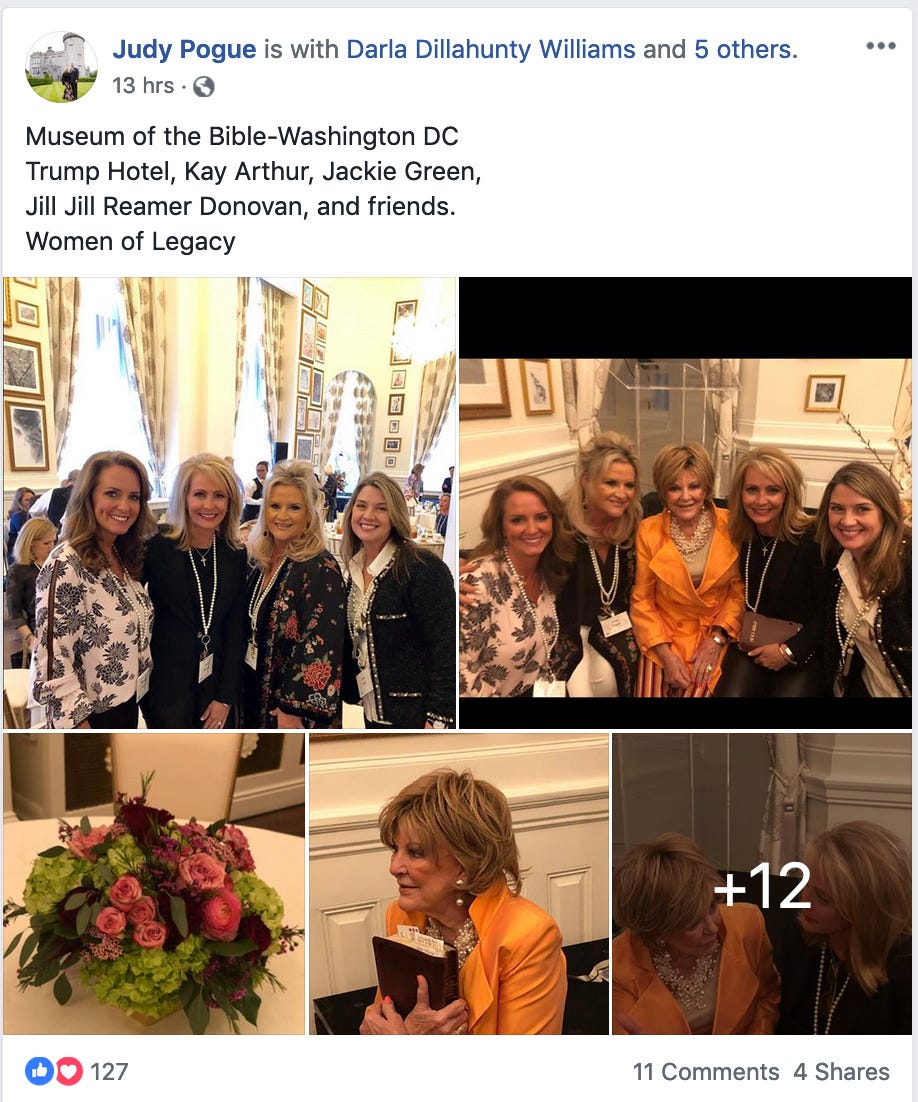This screenshot has height=1102, width=918.
Task: Open the 11 Comments link
Action: (x=706, y=1072)
